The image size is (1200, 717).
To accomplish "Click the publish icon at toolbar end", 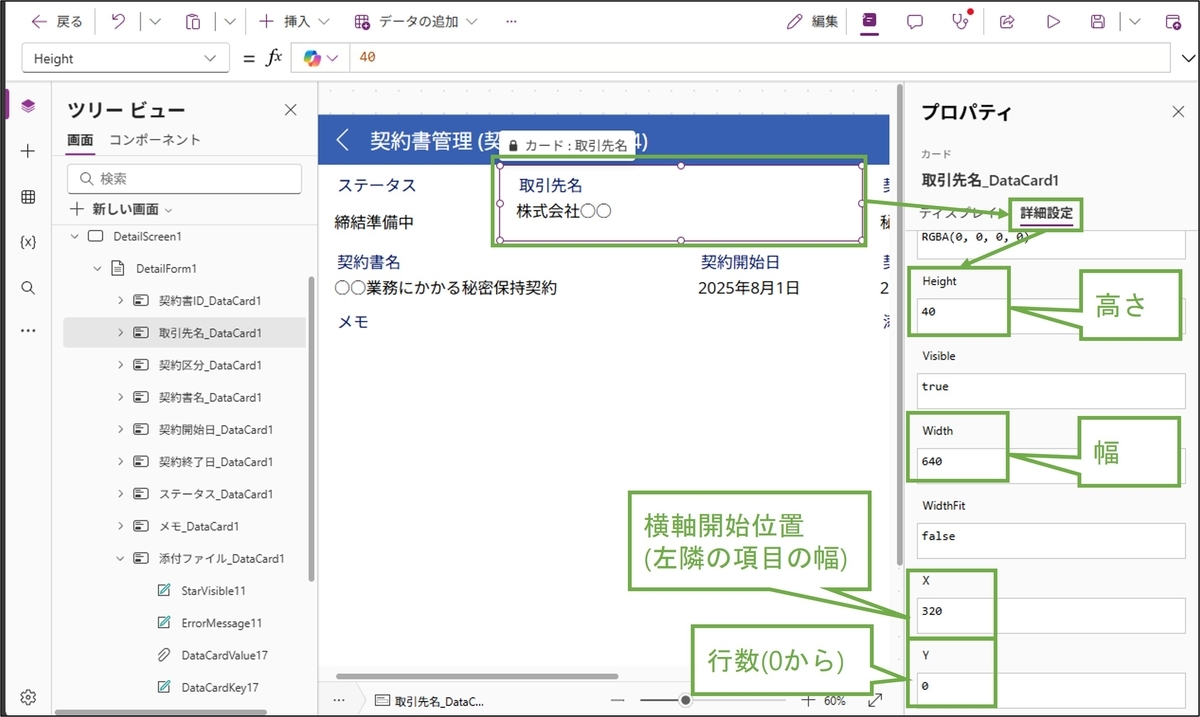I will coord(1173,21).
